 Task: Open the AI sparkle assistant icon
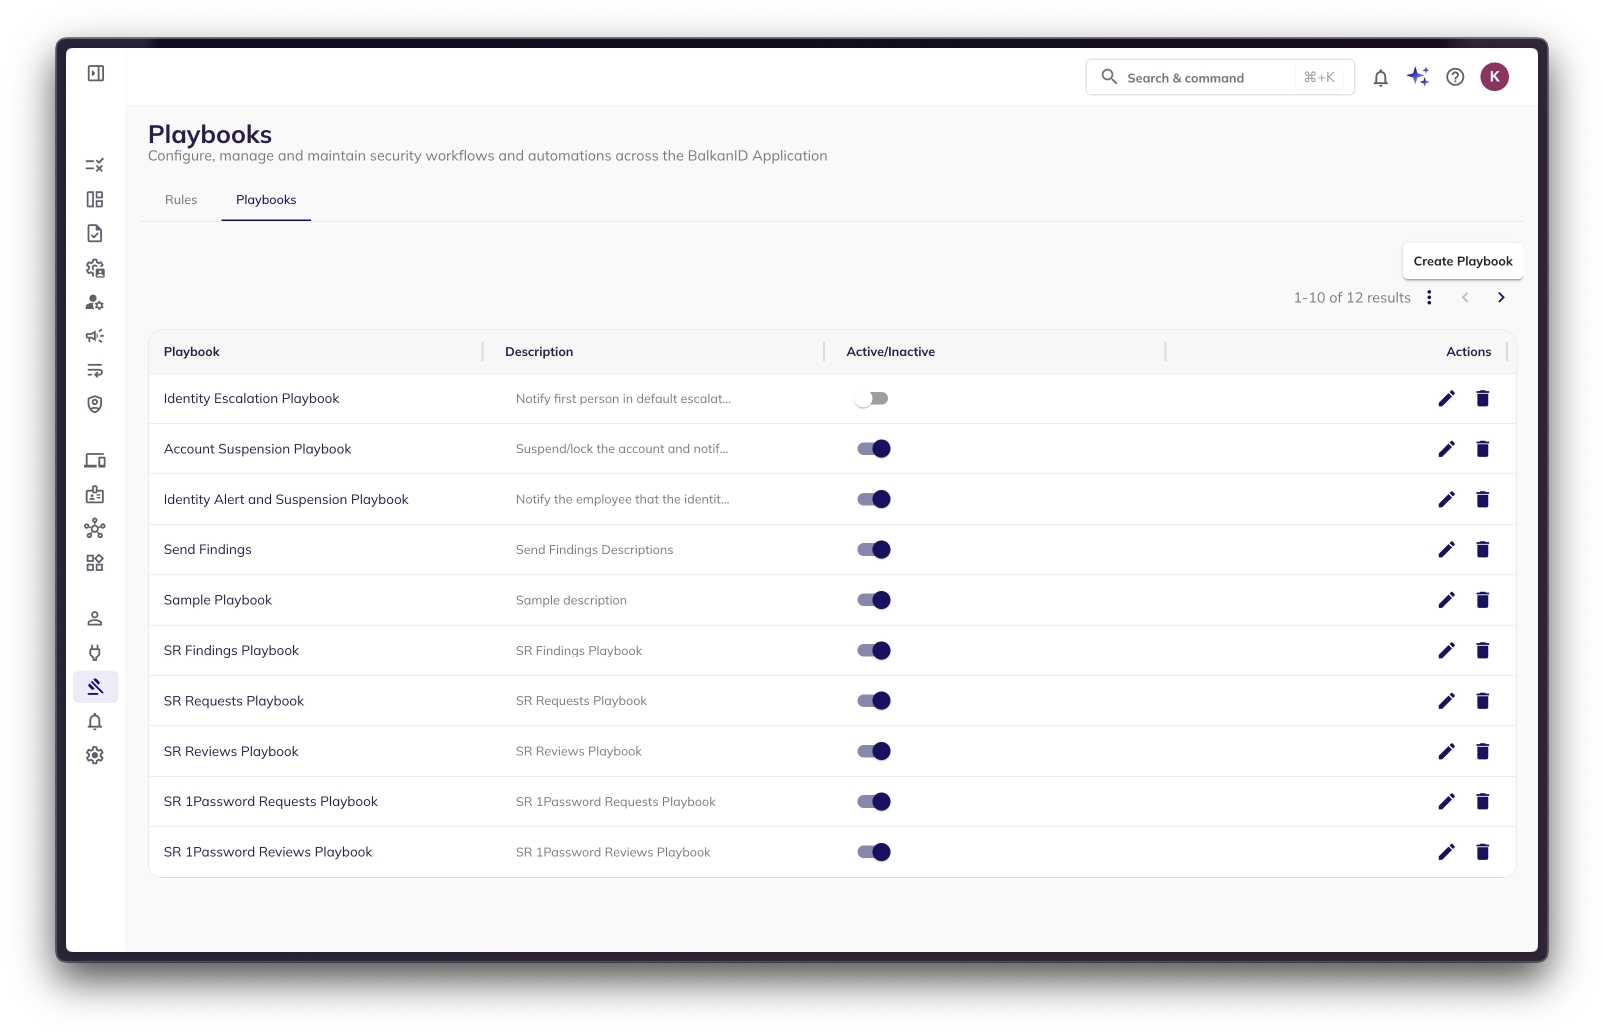tap(1418, 77)
